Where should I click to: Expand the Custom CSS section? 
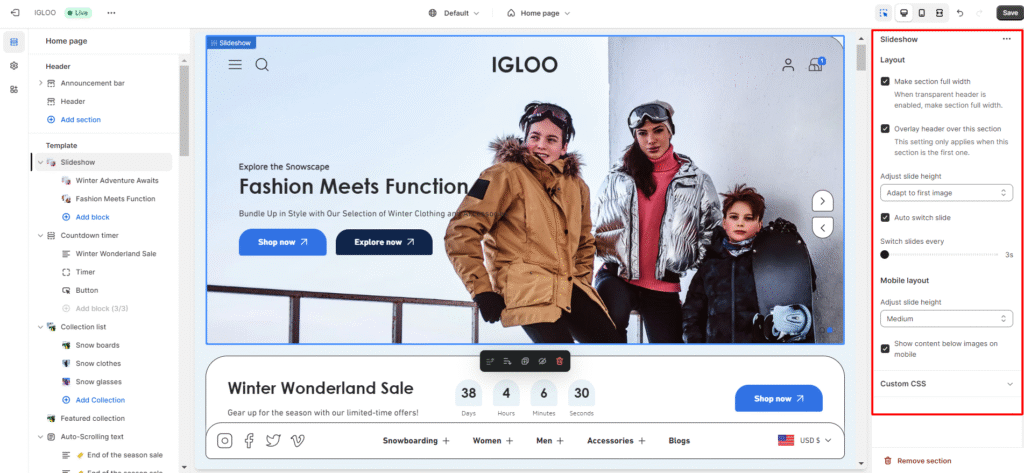tap(946, 383)
